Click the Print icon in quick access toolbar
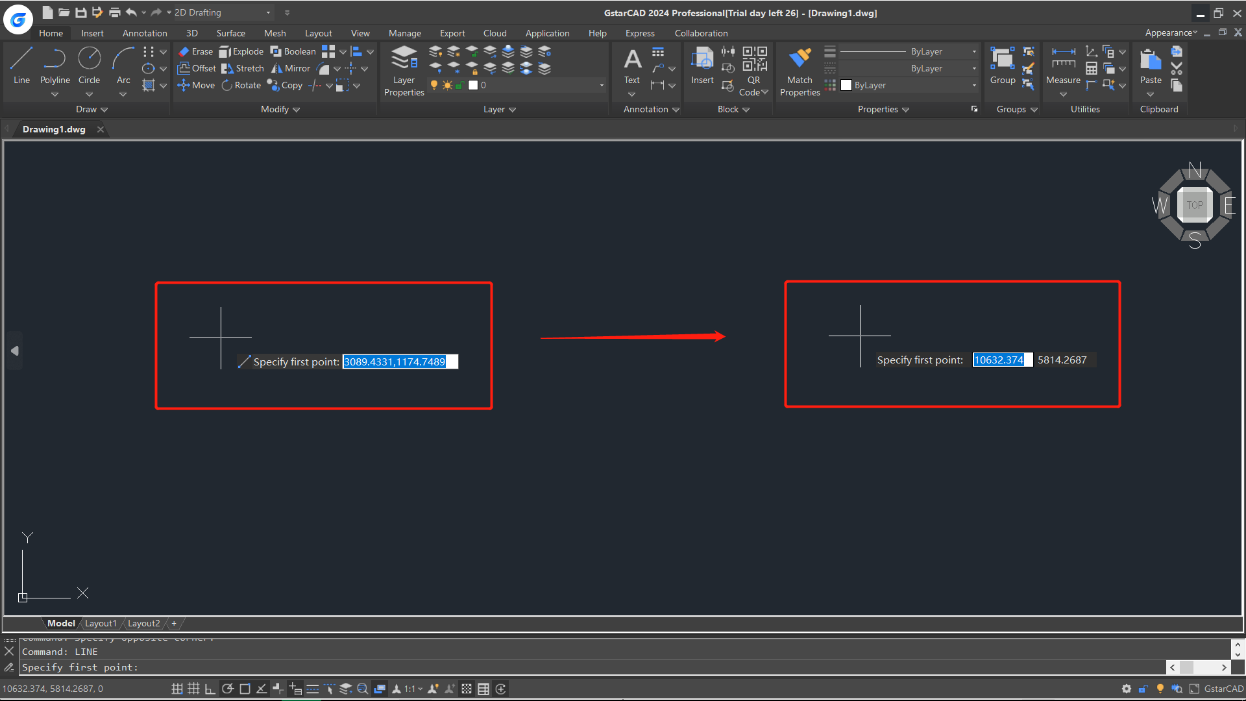The width and height of the screenshot is (1246, 701). [x=114, y=13]
